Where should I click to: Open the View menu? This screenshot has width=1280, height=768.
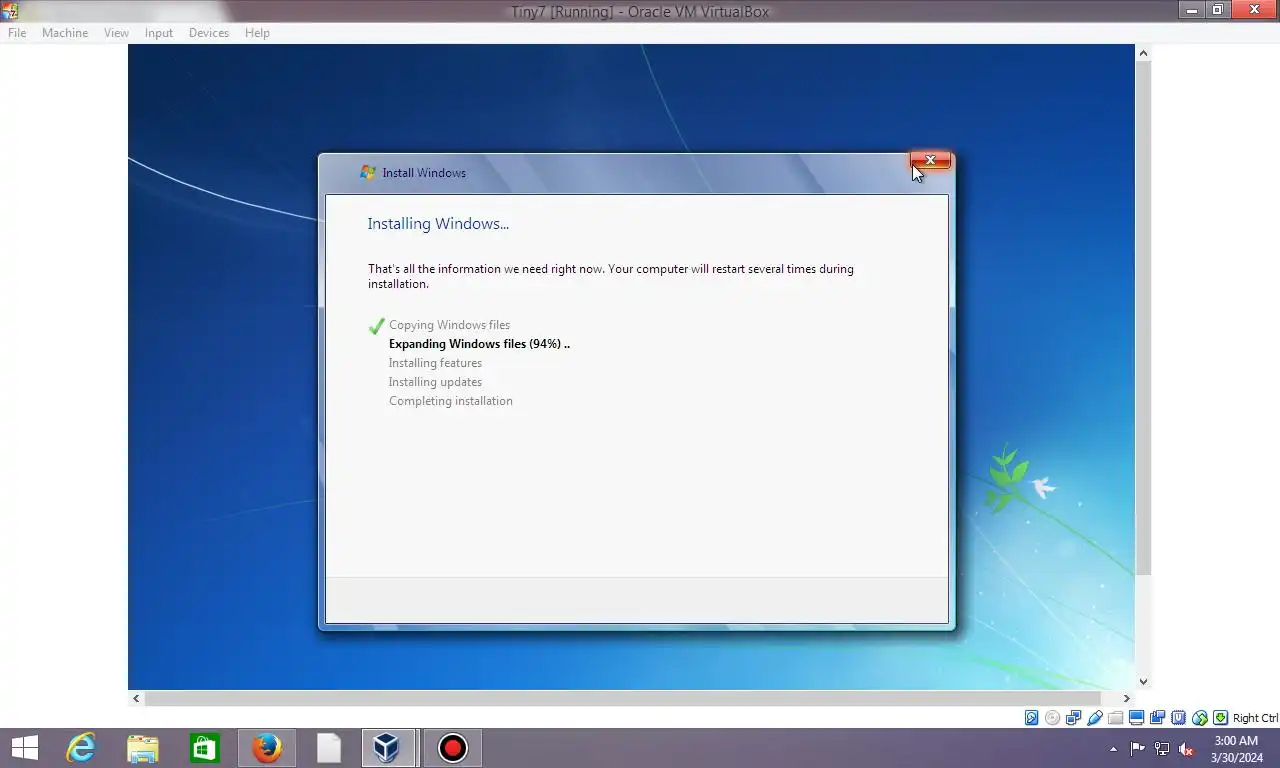pyautogui.click(x=116, y=33)
